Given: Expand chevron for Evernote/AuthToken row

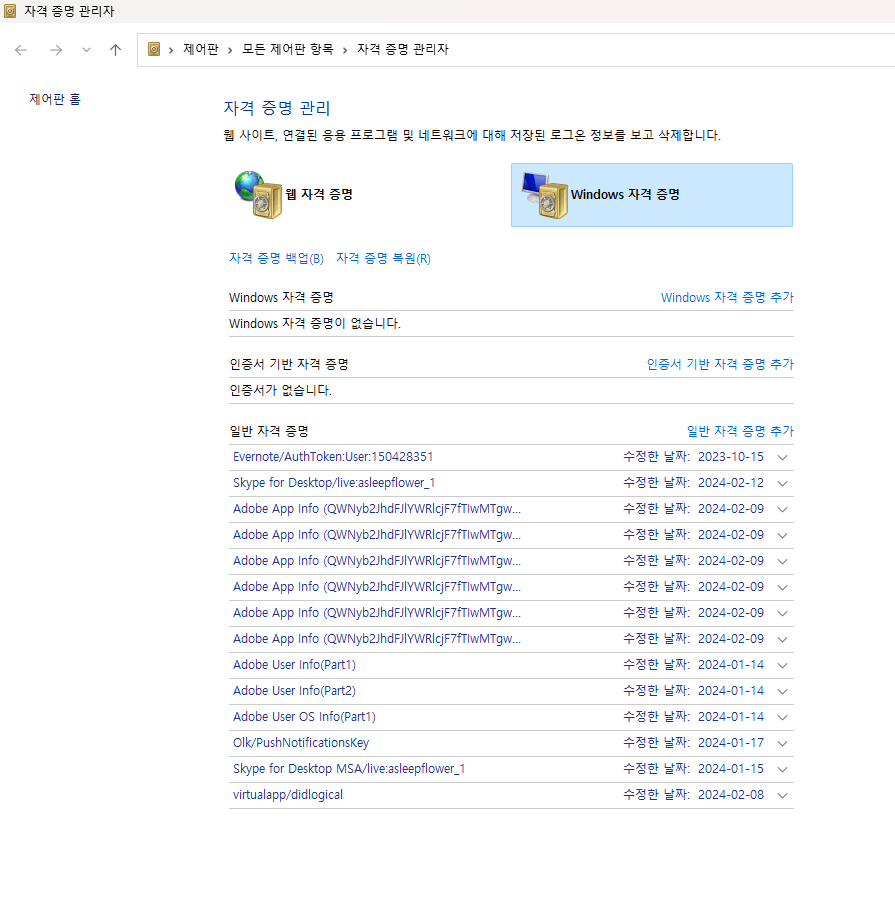Looking at the screenshot, I should [783, 458].
